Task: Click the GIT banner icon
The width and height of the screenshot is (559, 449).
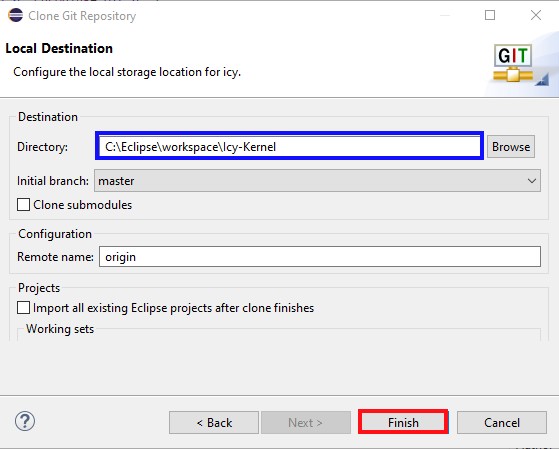Action: 513,63
